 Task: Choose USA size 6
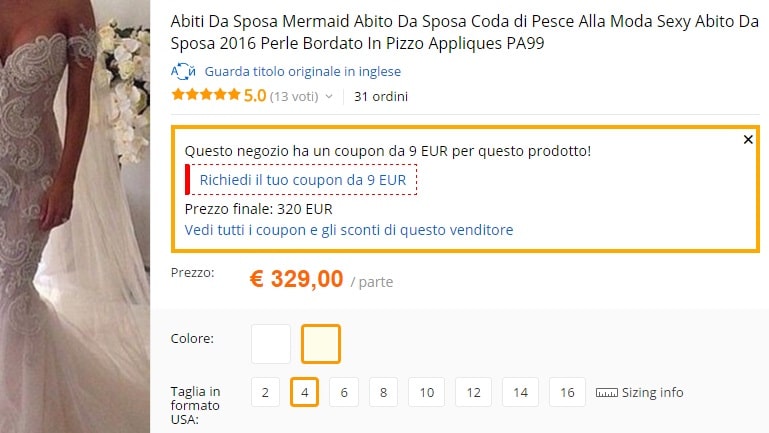(344, 392)
